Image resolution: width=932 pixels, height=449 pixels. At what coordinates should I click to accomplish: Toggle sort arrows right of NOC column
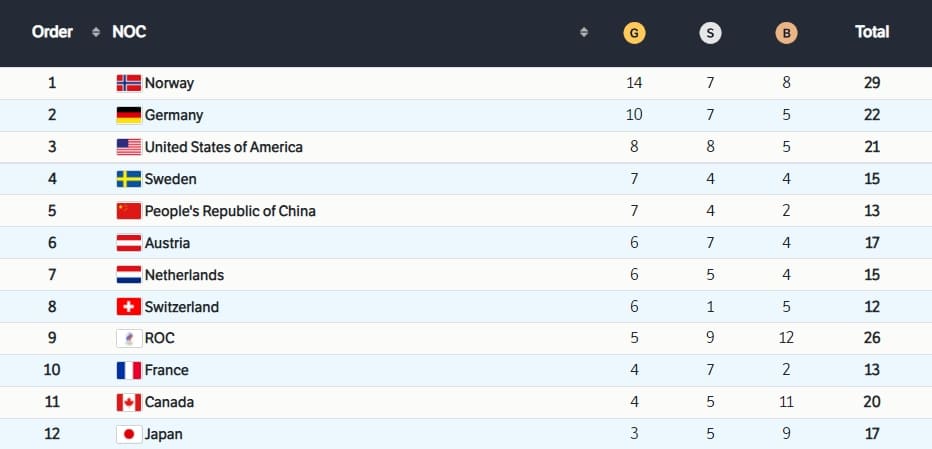584,32
